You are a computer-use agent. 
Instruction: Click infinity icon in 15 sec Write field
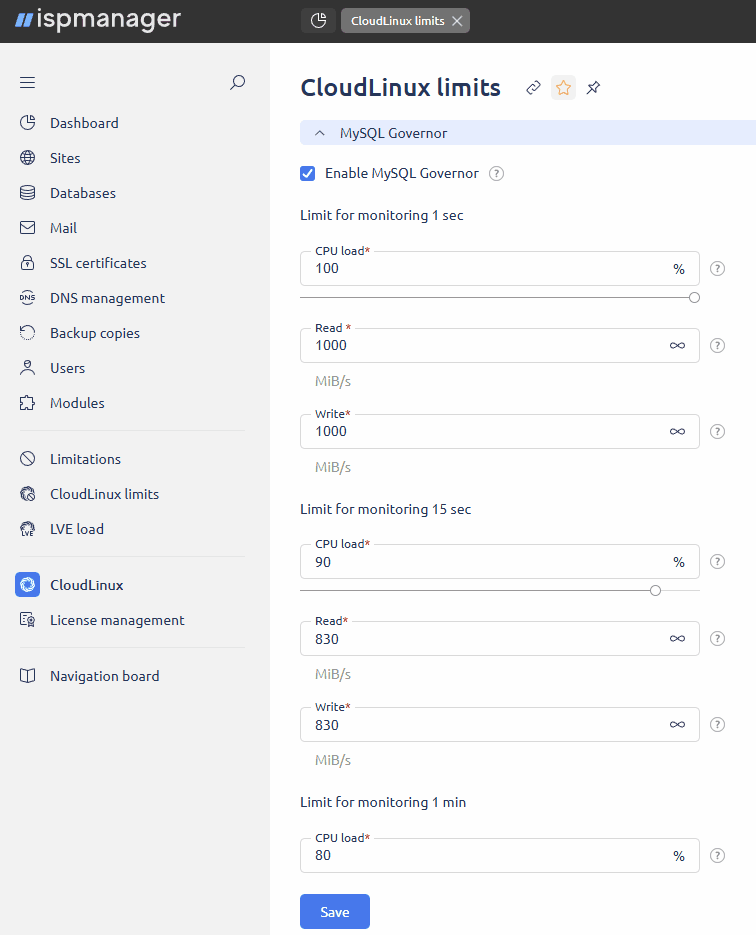coord(677,725)
